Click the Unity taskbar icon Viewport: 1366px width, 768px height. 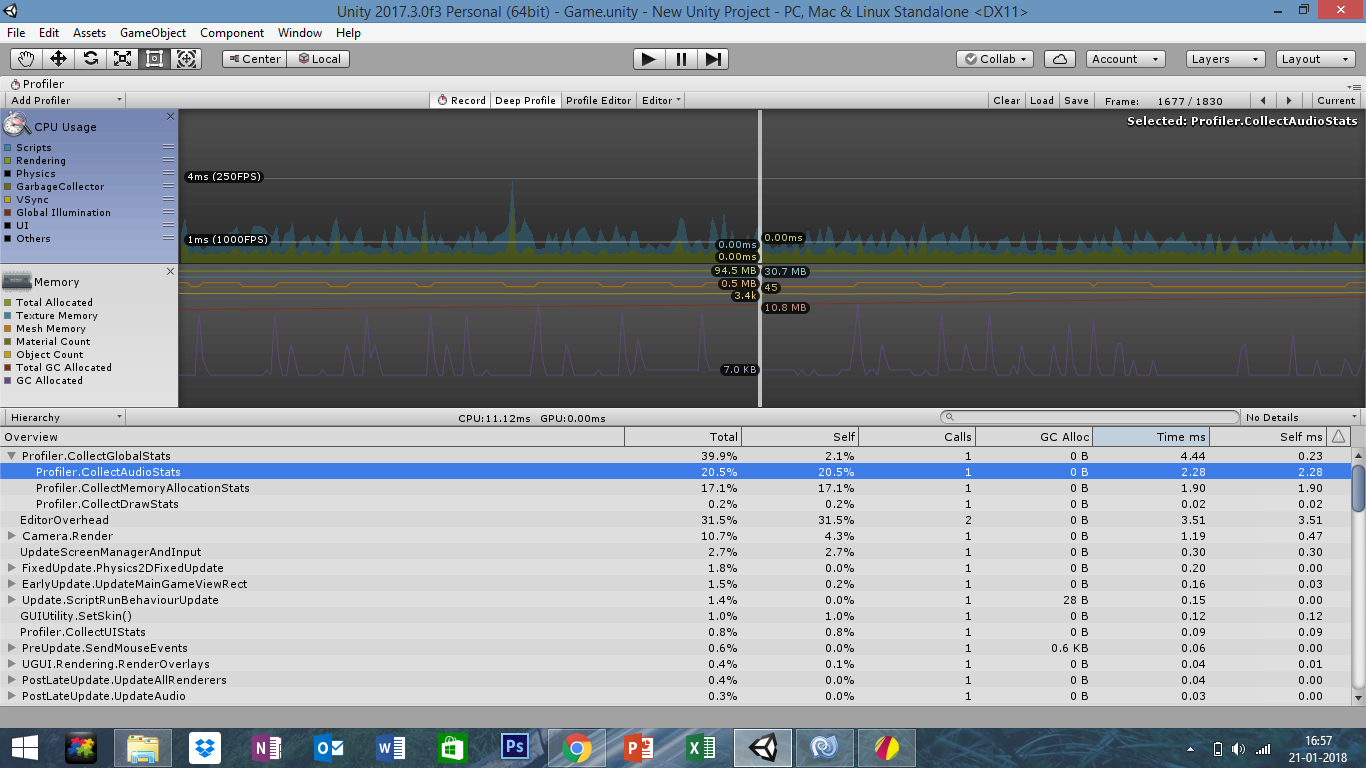[763, 747]
